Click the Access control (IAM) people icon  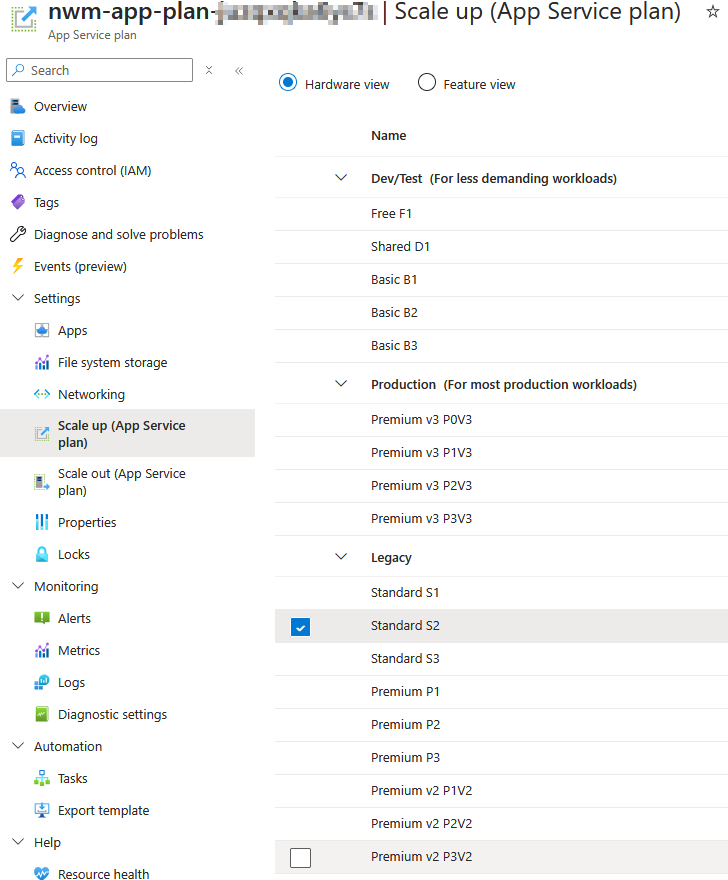pyautogui.click(x=18, y=170)
